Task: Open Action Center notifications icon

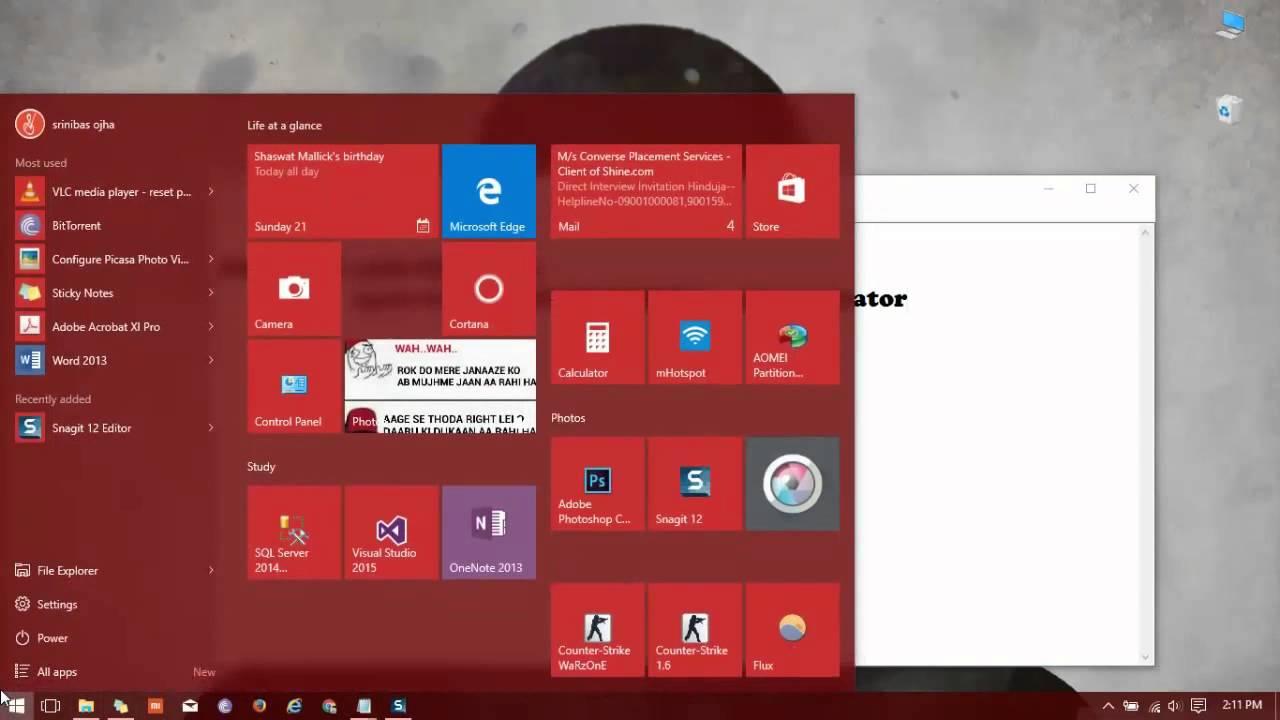Action: tap(1198, 706)
